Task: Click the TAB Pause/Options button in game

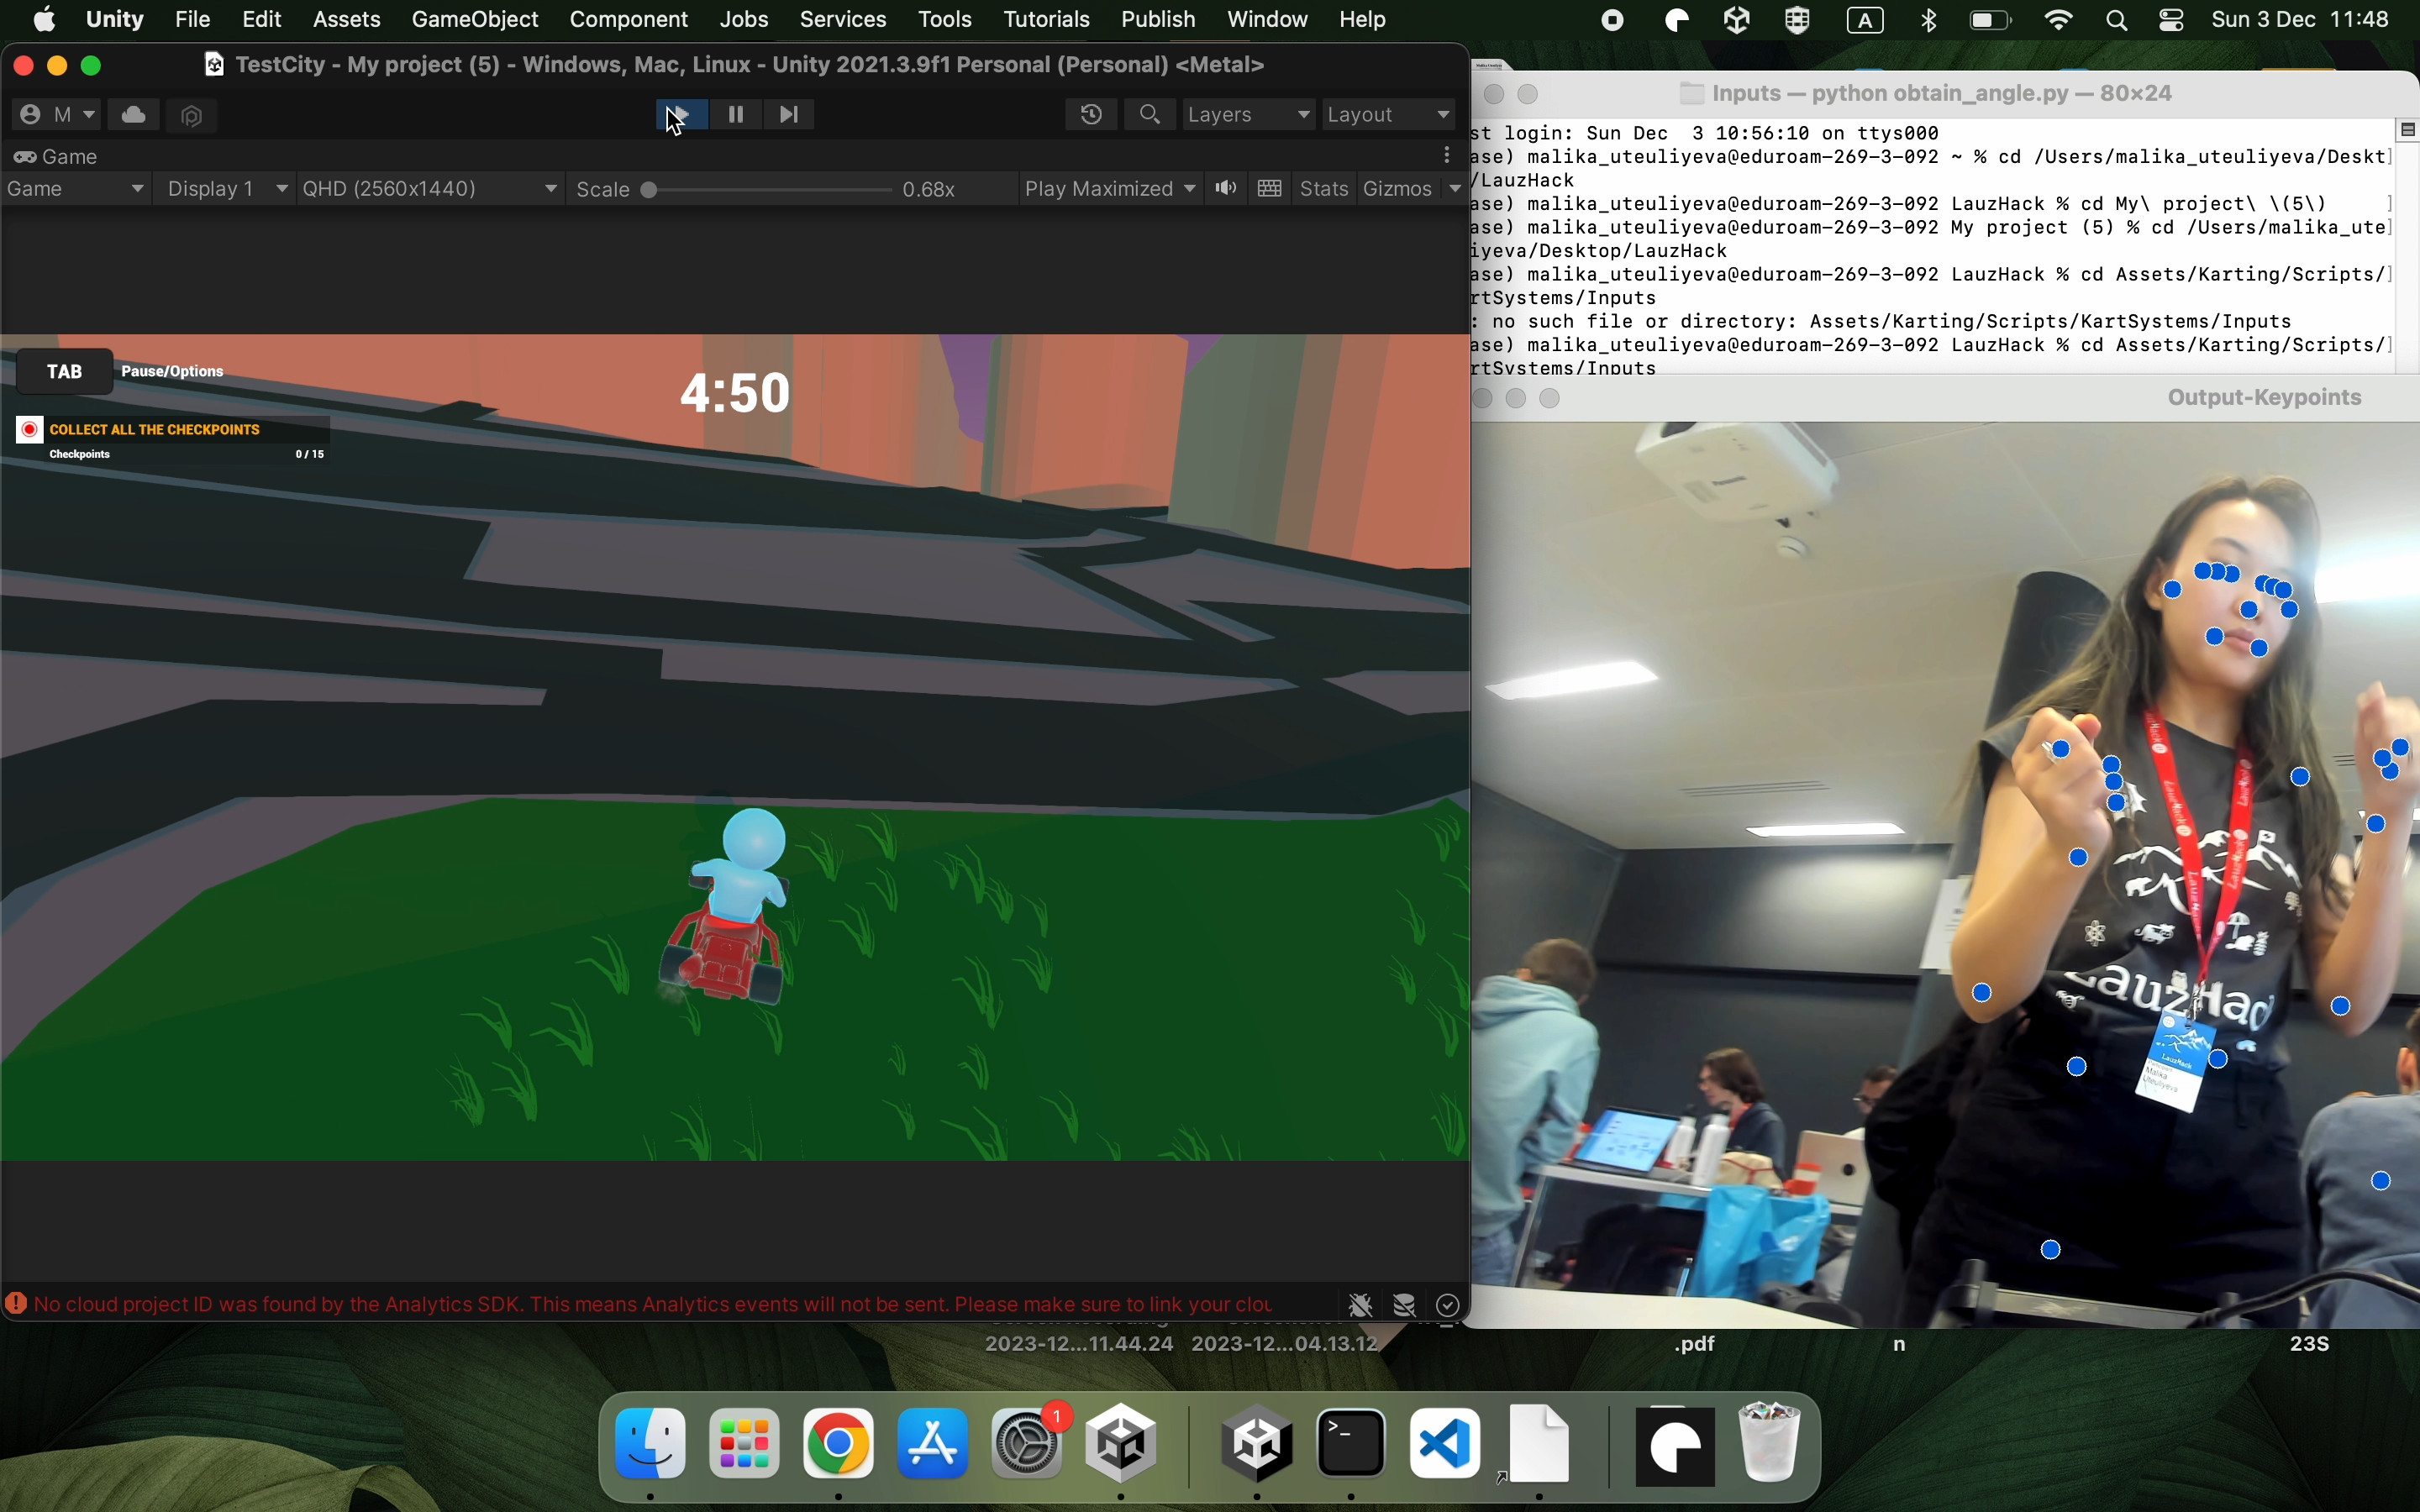Action: tap(65, 372)
